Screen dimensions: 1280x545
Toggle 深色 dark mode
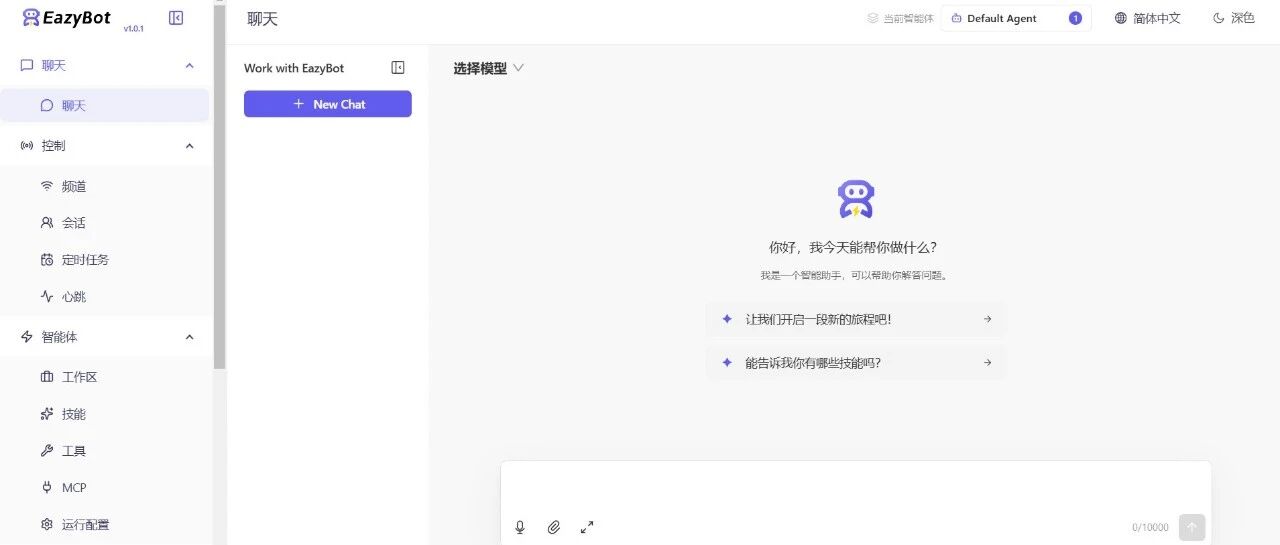[1233, 18]
